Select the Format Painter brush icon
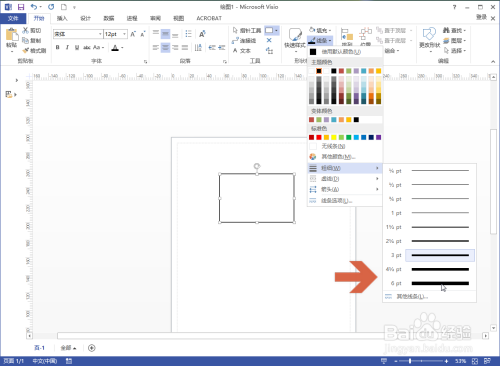This screenshot has height=366, width=500. (x=25, y=51)
